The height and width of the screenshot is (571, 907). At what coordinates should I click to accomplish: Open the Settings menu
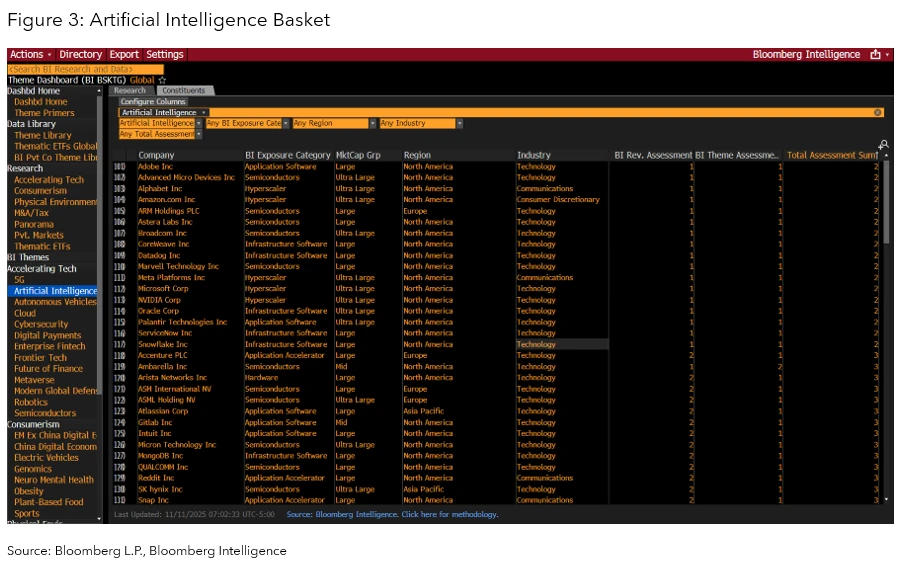(165, 54)
